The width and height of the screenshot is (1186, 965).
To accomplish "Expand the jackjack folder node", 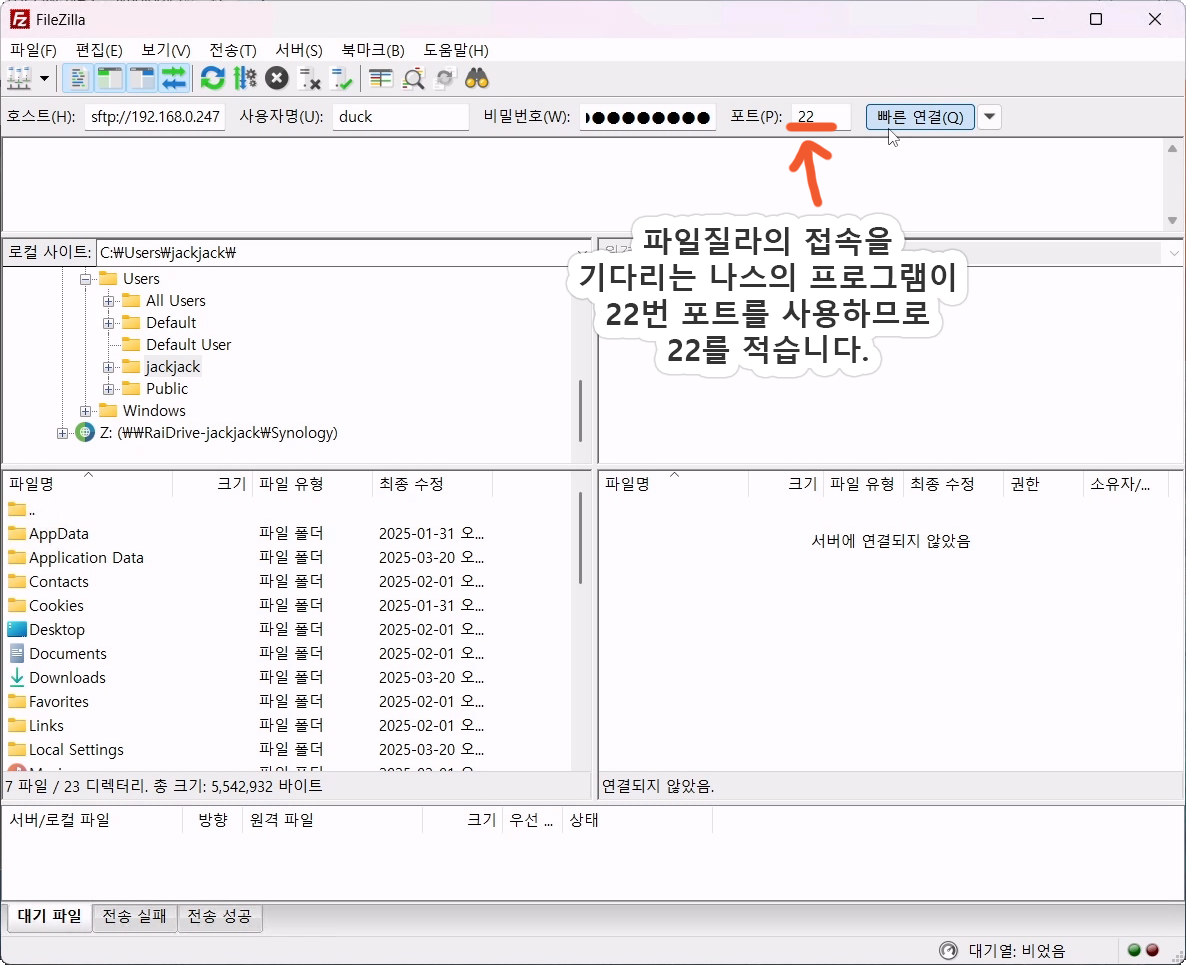I will (x=108, y=368).
